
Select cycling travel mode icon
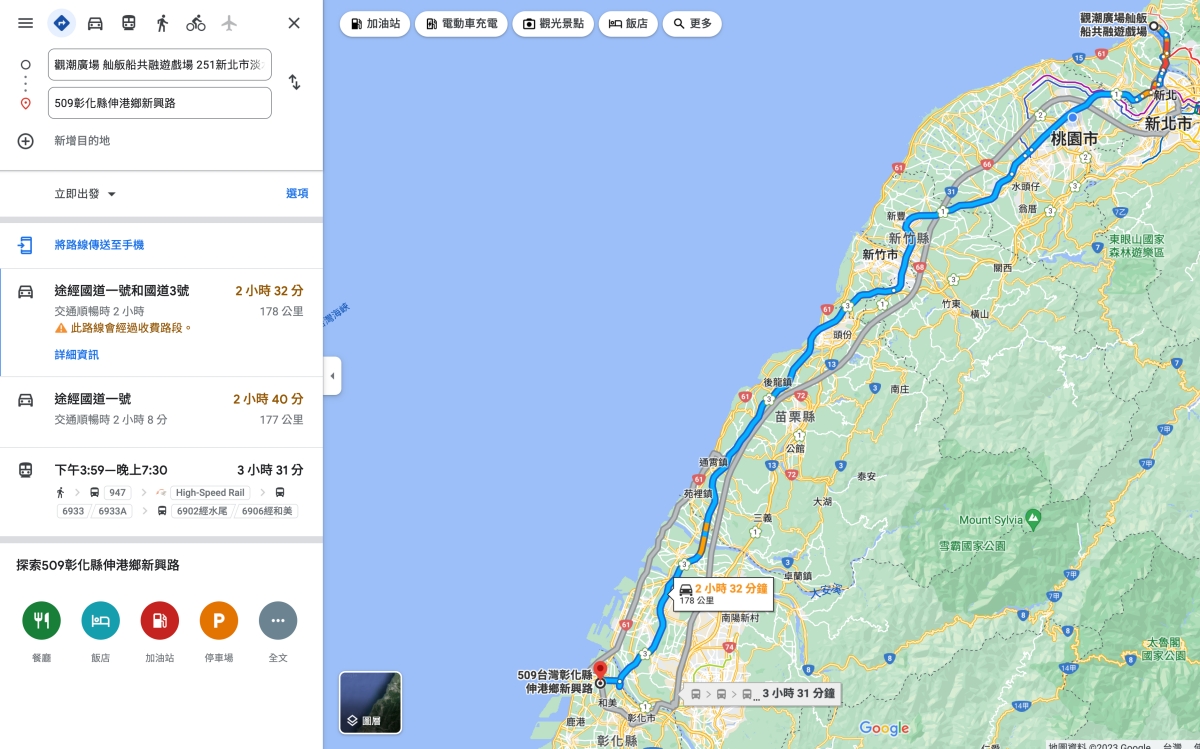196,23
